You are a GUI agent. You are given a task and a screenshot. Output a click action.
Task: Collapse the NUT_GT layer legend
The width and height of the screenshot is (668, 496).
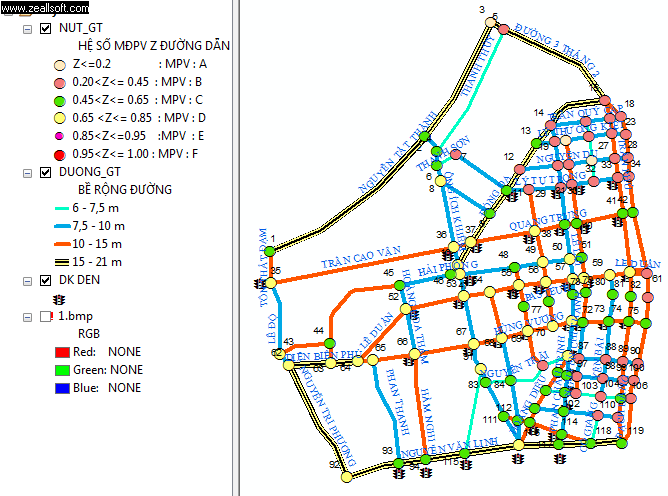click(27, 29)
